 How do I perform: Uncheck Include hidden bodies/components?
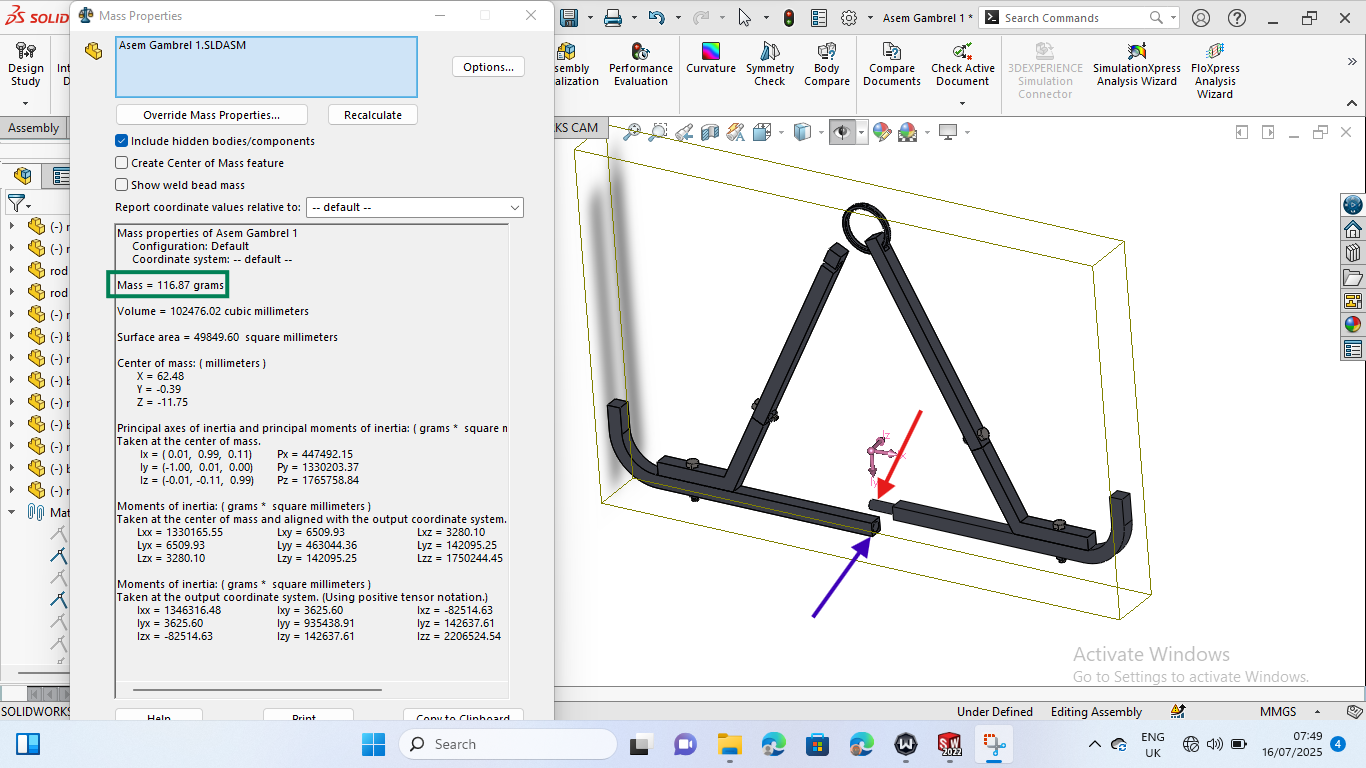click(x=122, y=141)
